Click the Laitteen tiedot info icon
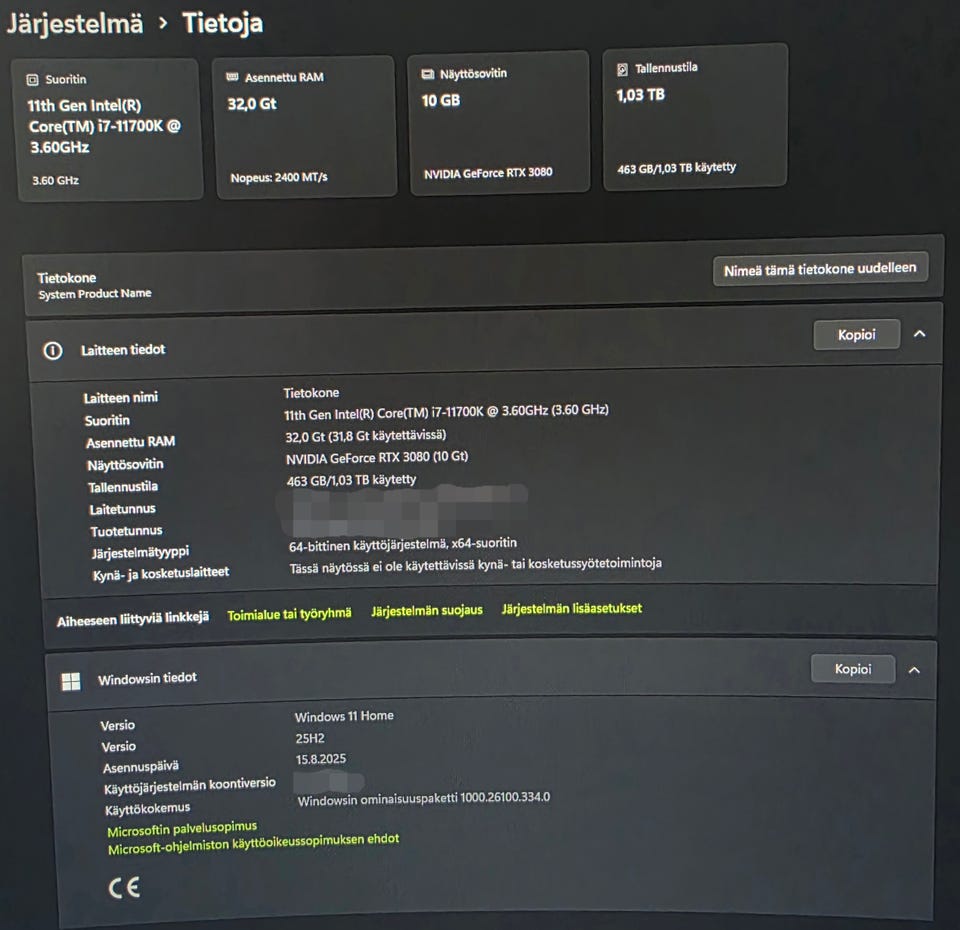Image resolution: width=960 pixels, height=930 pixels. [53, 351]
